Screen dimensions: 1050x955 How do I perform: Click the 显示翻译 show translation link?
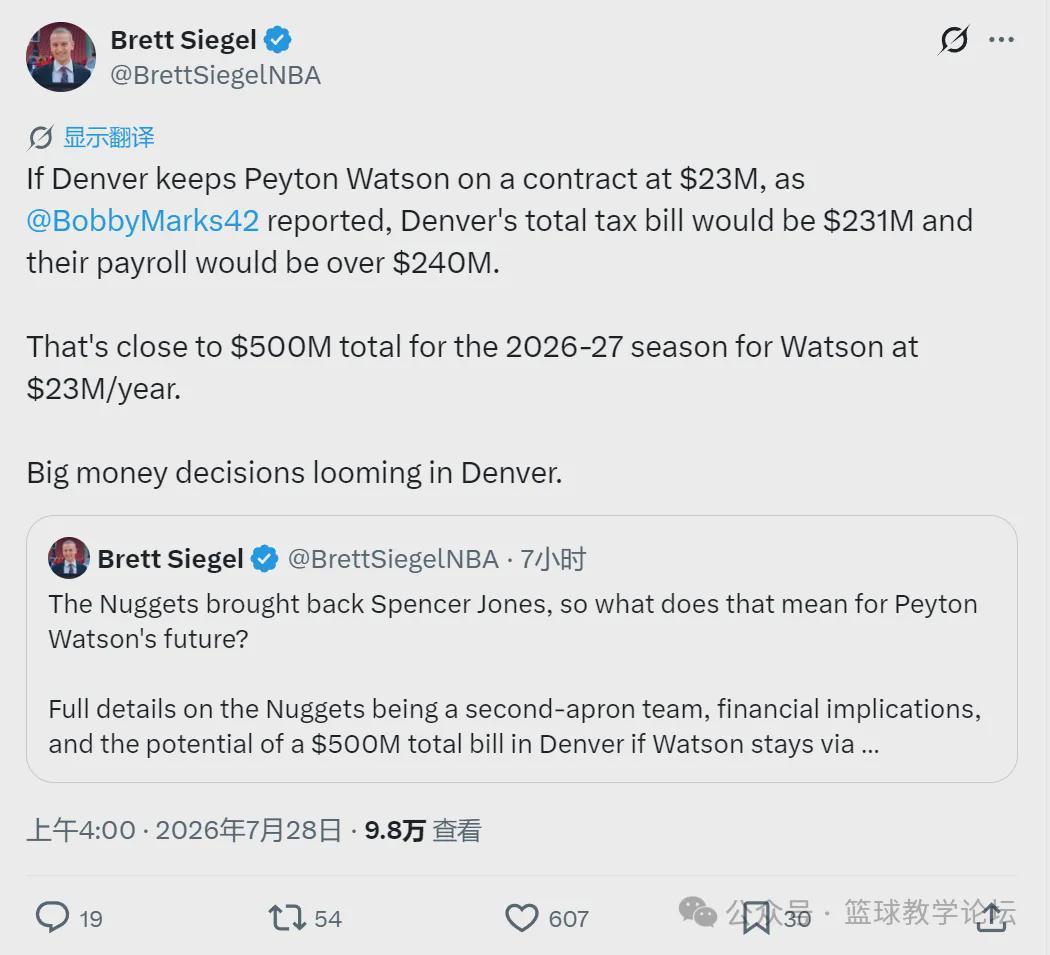(x=109, y=137)
